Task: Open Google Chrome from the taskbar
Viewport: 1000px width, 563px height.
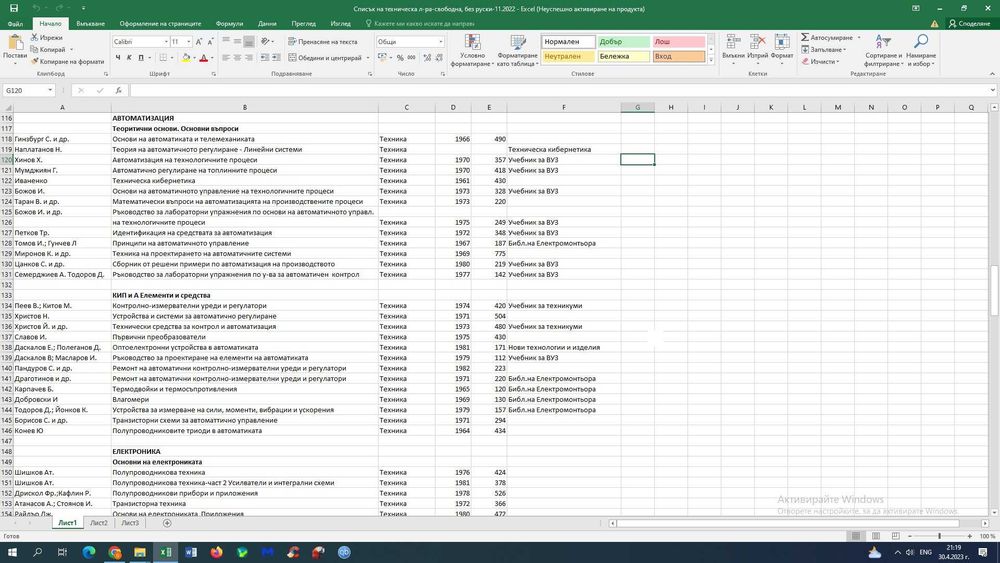Action: (x=115, y=552)
